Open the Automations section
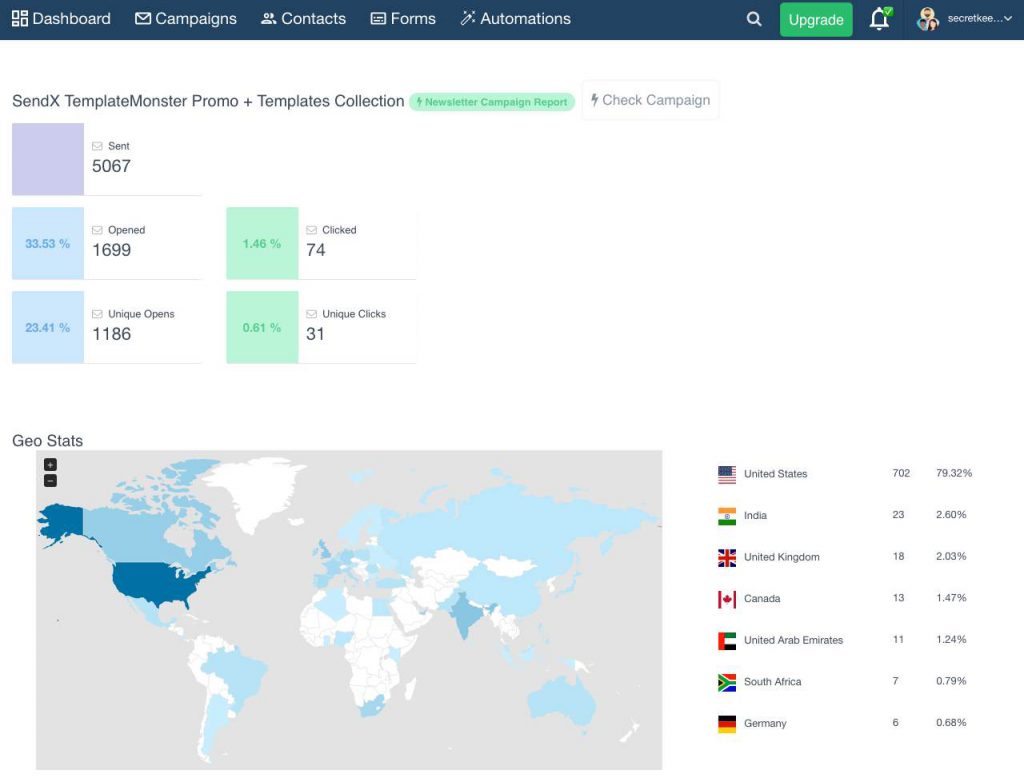The height and width of the screenshot is (778, 1024). click(x=515, y=18)
